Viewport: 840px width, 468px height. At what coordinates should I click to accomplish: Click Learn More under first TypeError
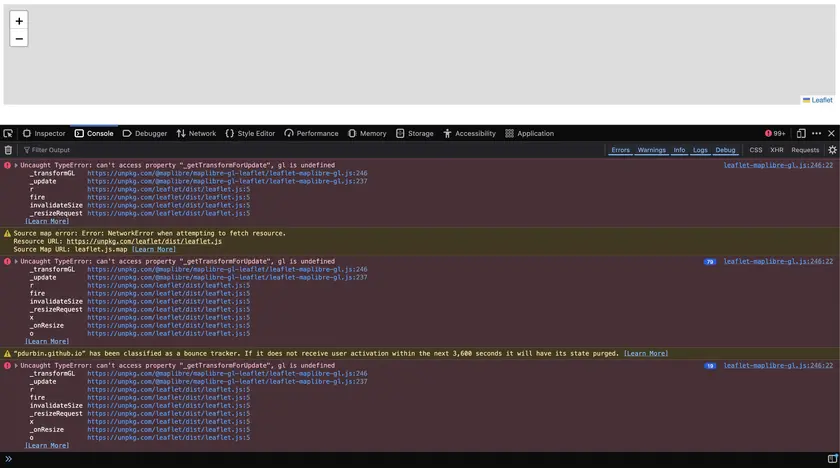[x=47, y=221]
